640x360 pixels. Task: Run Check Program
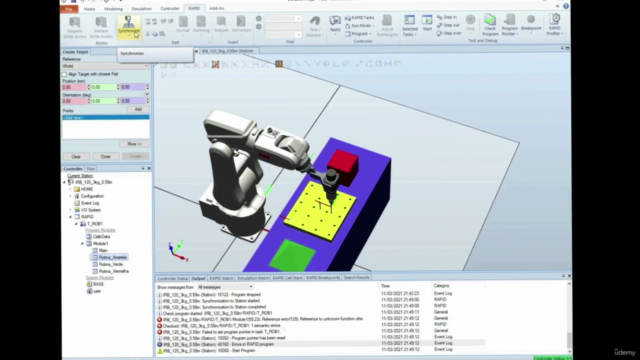[490, 25]
